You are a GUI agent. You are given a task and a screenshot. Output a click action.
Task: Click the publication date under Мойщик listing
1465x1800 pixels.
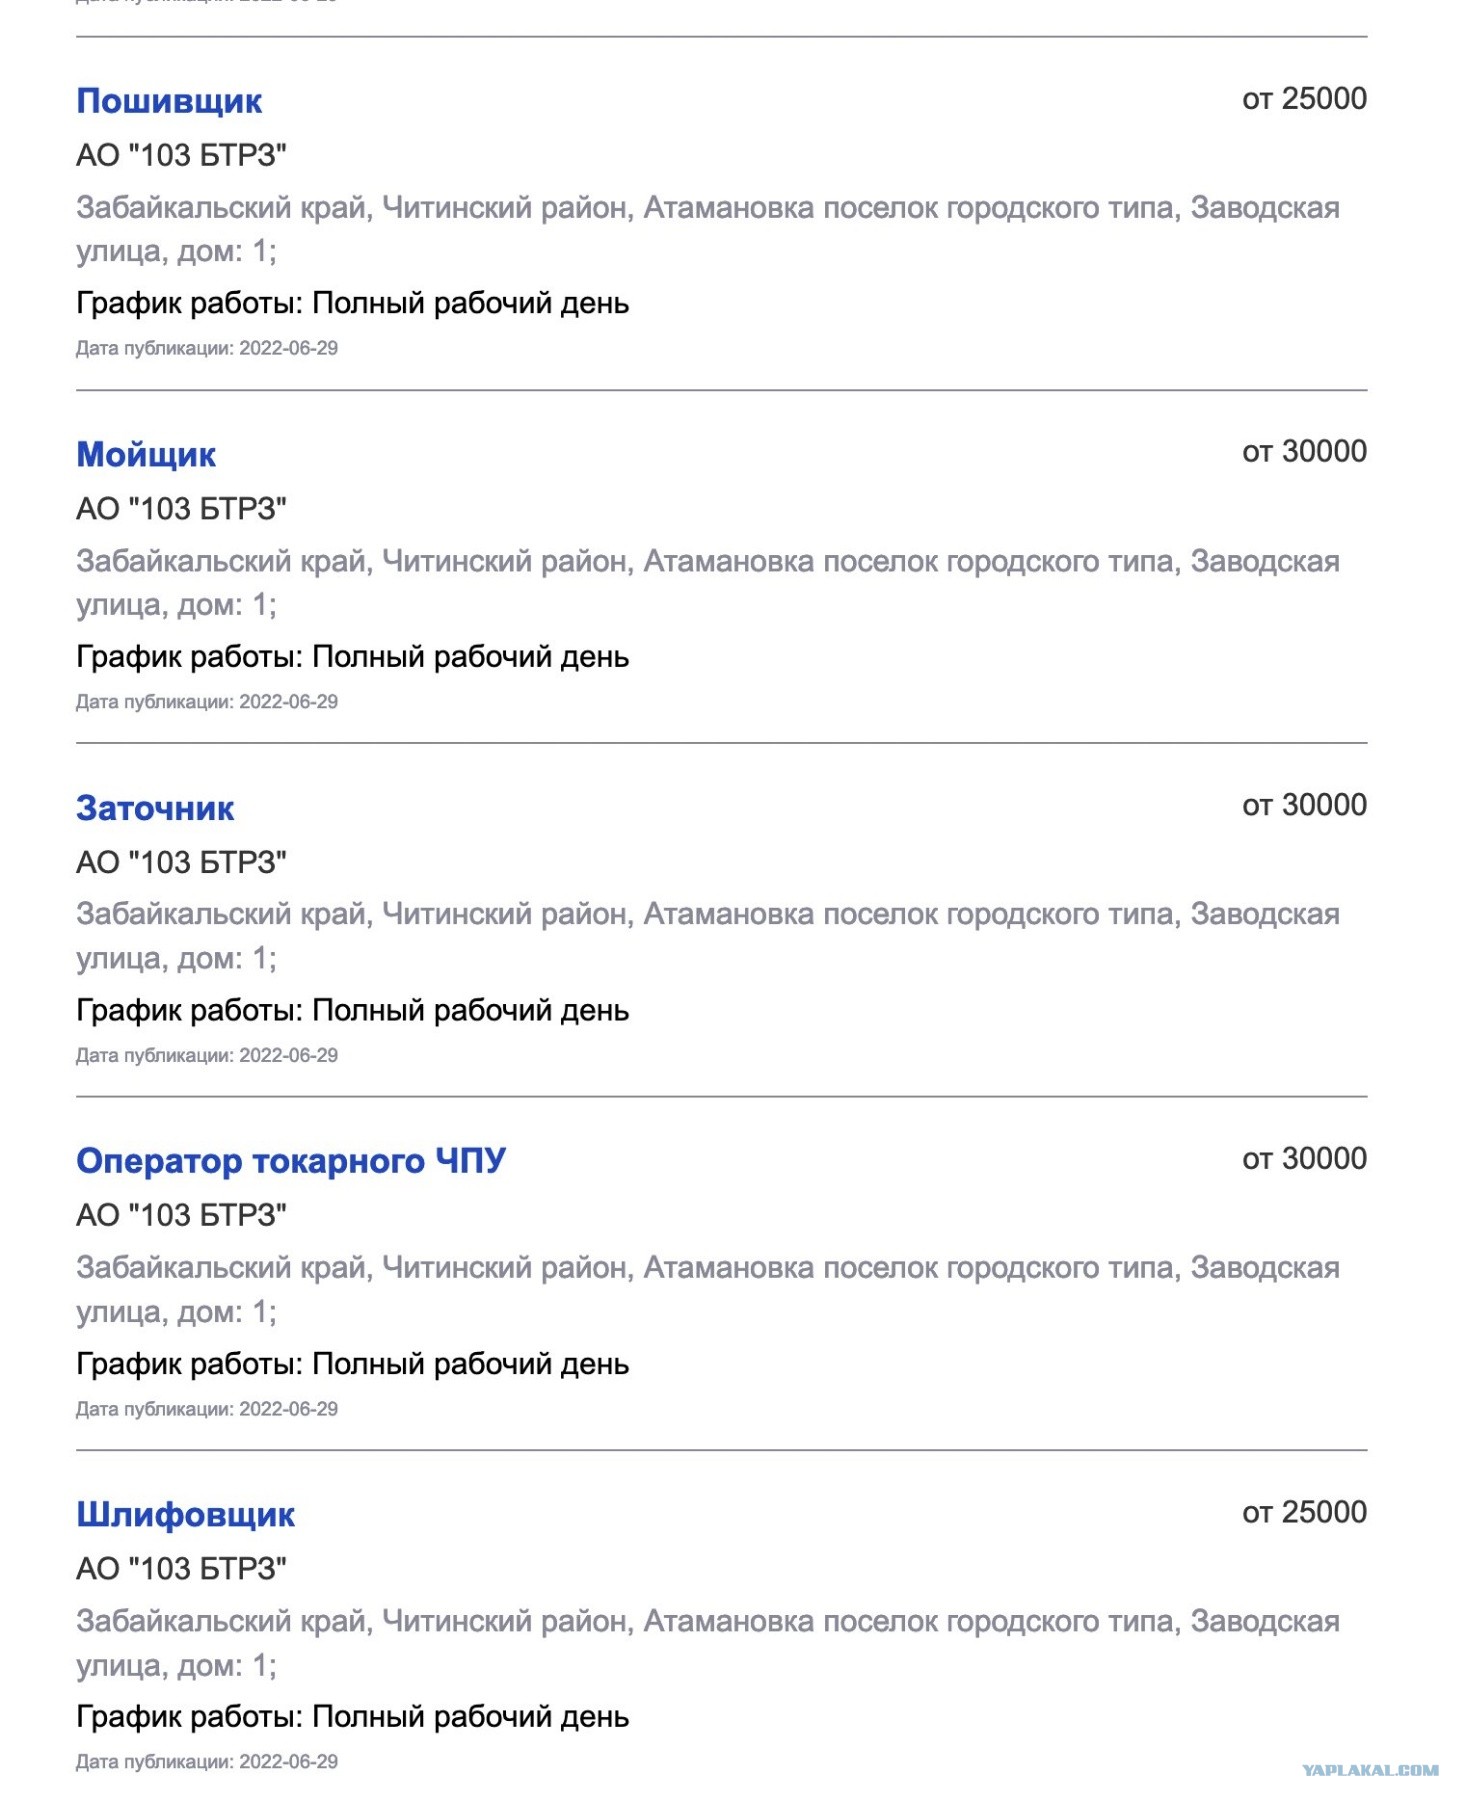[207, 702]
